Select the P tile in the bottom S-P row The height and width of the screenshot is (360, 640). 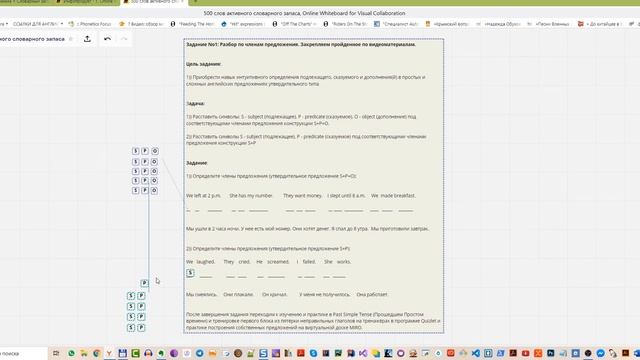coord(141,328)
